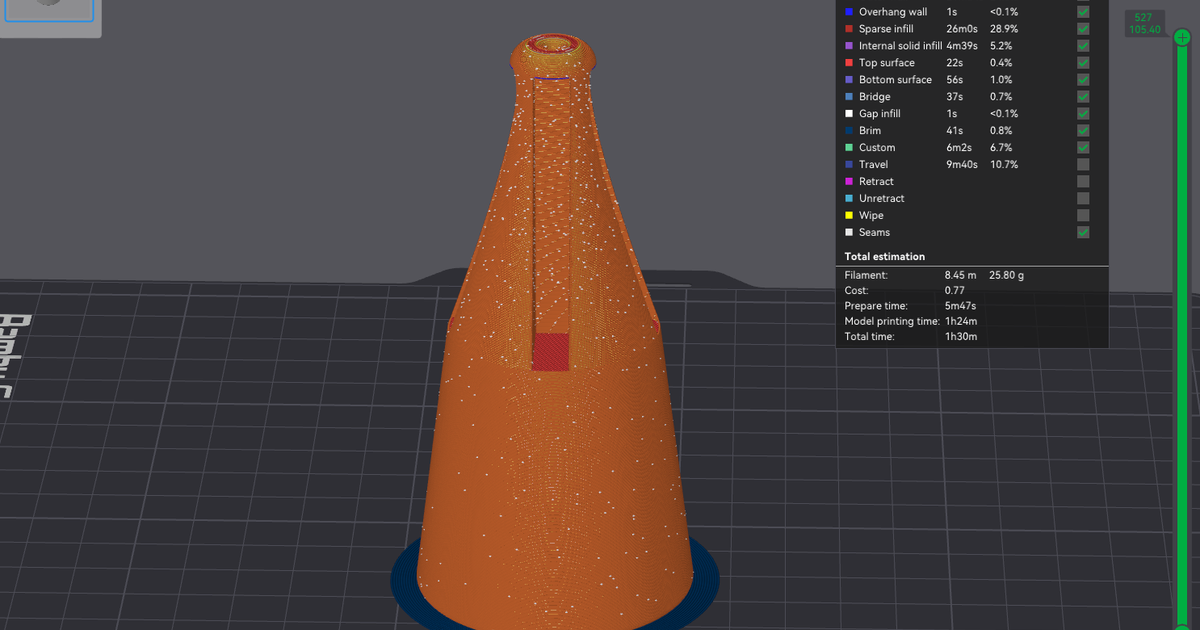This screenshot has height=630, width=1200.
Task: Show Wipe moves using its checkbox
Action: tap(1083, 215)
